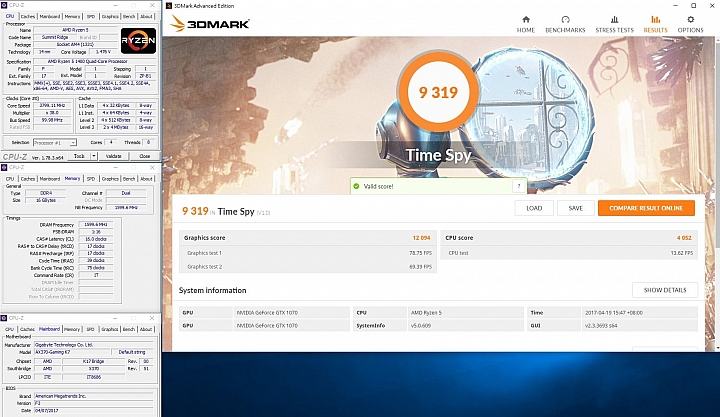Click the AX370-Gaming K7 model field in the Mainboard window
The height and width of the screenshot is (417, 720).
click(x=72, y=352)
